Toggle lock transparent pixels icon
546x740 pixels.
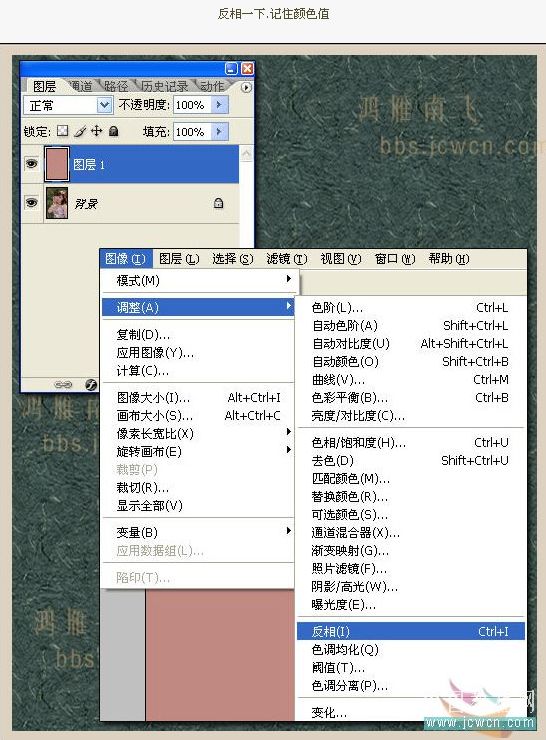[x=62, y=131]
